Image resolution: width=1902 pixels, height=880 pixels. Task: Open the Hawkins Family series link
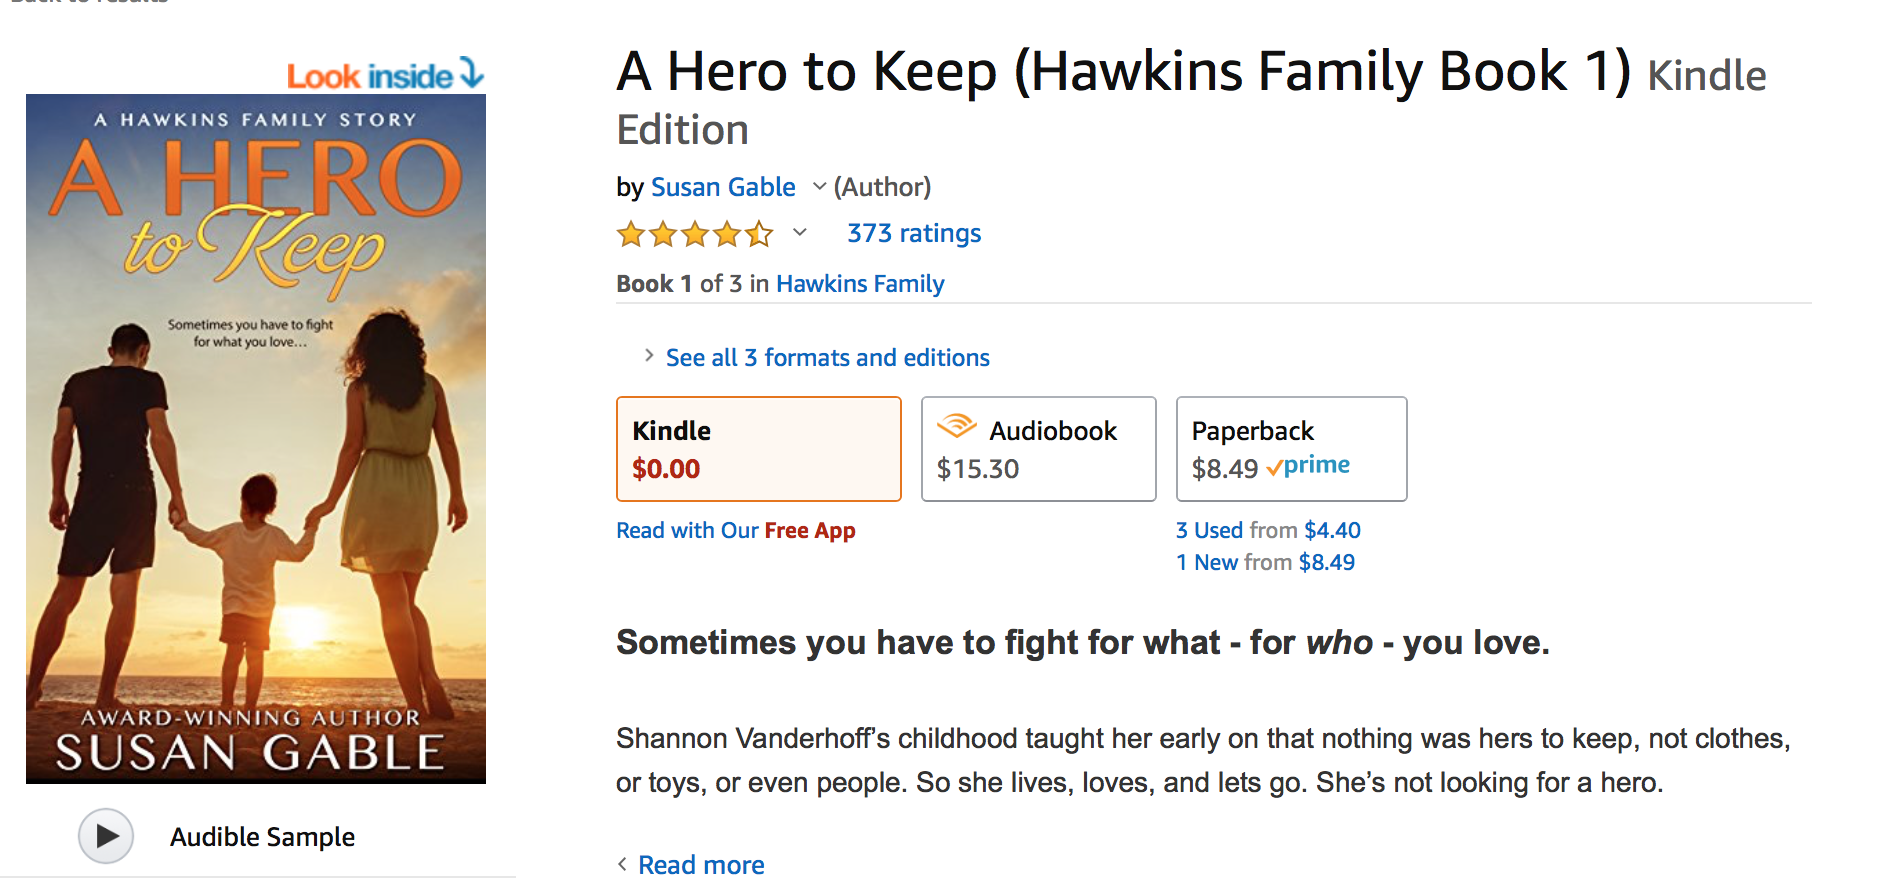tap(860, 284)
